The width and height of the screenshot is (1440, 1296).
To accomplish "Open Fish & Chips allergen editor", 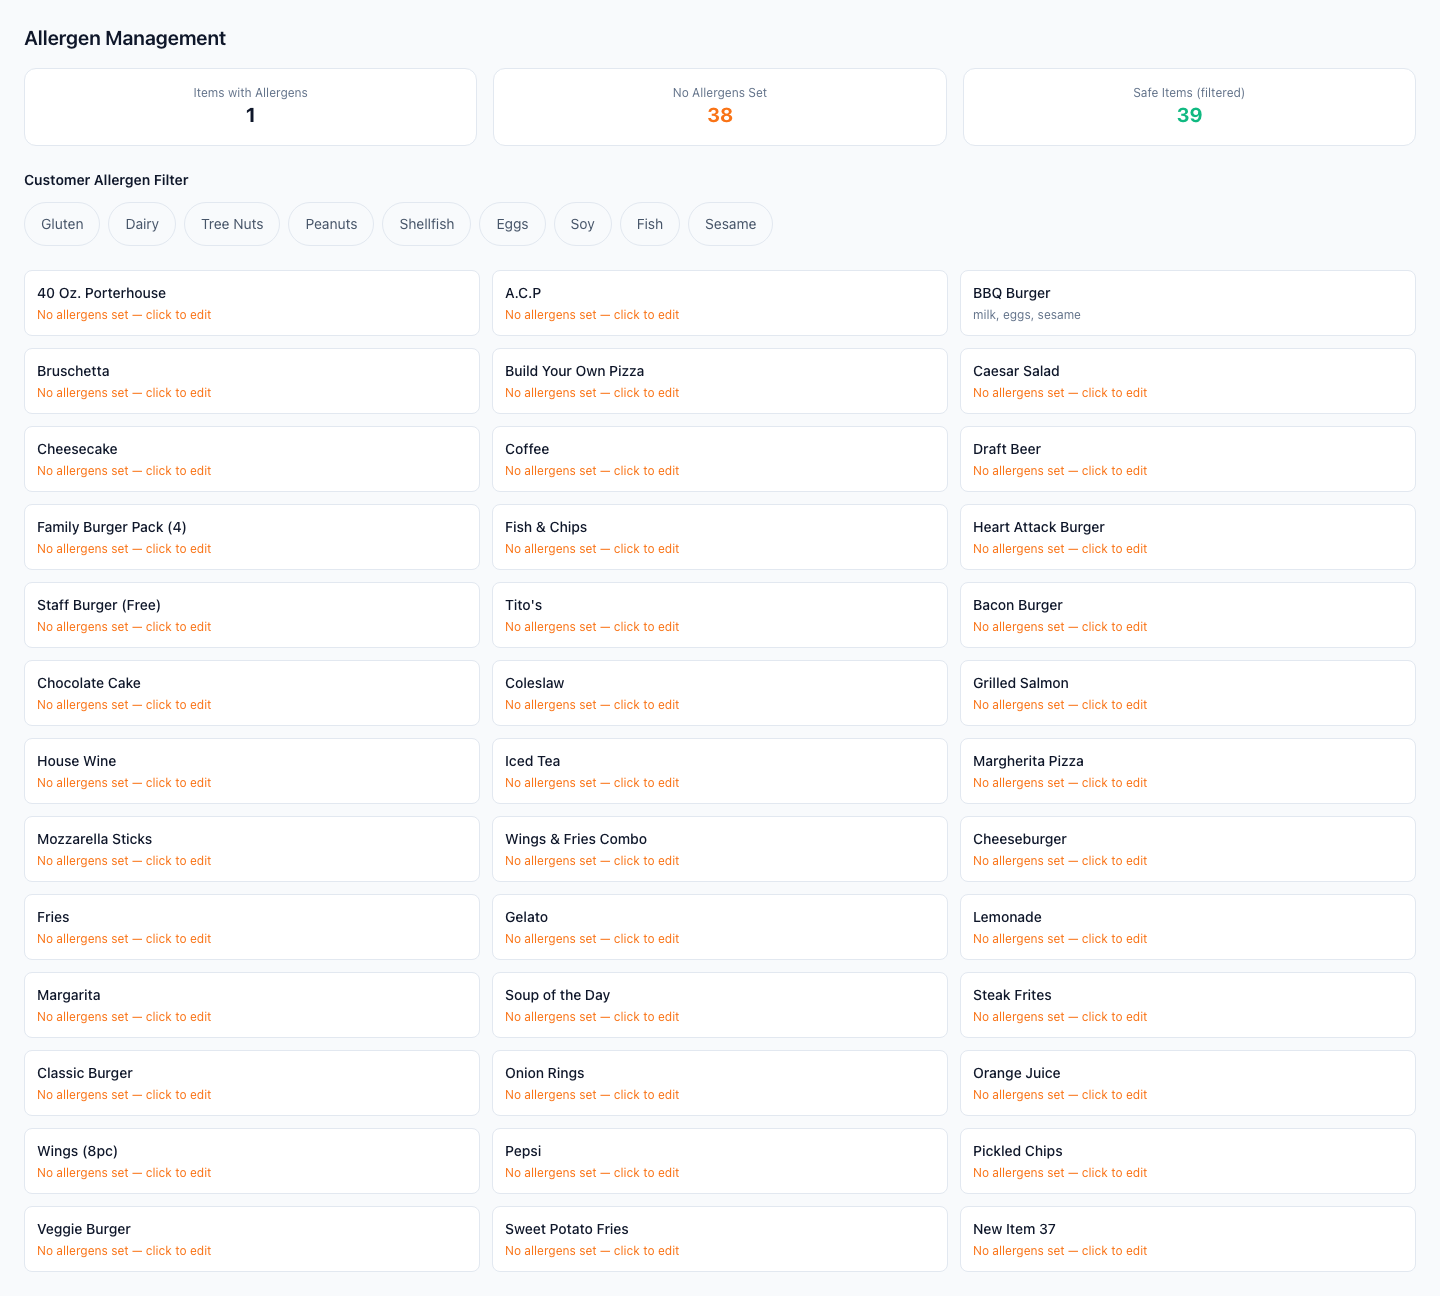I will click(720, 537).
